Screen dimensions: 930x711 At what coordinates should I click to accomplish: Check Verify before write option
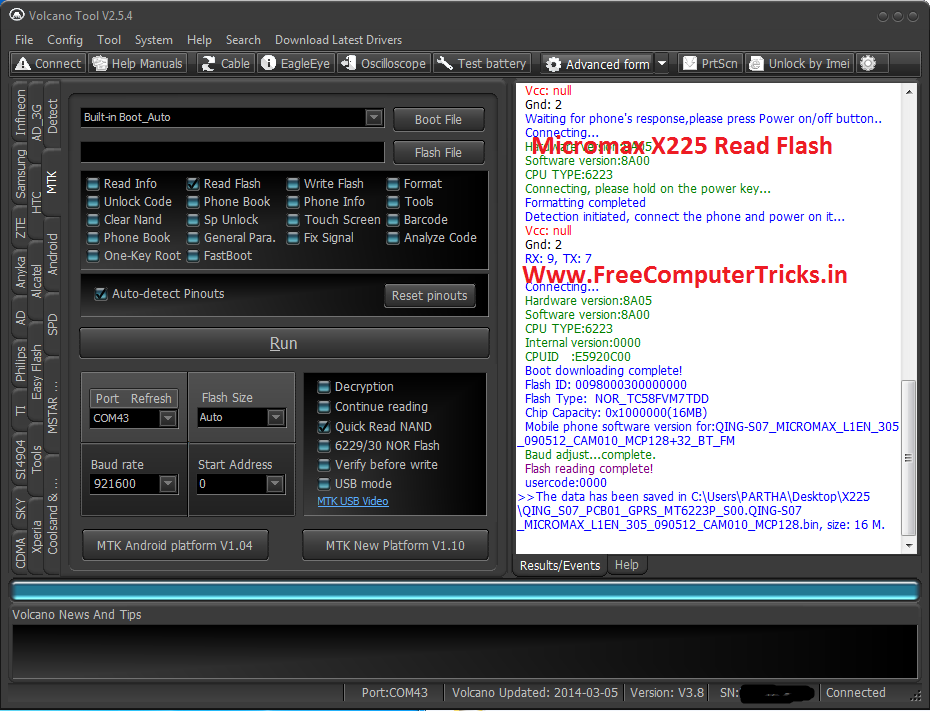coord(324,464)
